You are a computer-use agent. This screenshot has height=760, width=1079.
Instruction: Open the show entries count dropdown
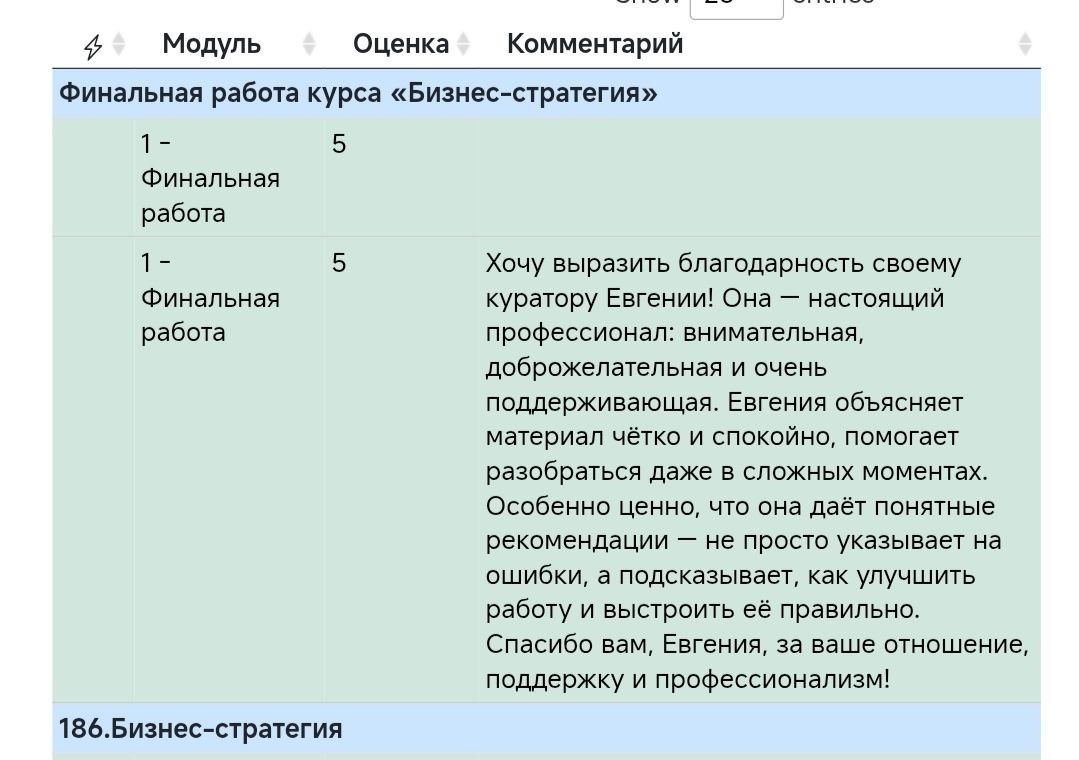pyautogui.click(x=736, y=7)
